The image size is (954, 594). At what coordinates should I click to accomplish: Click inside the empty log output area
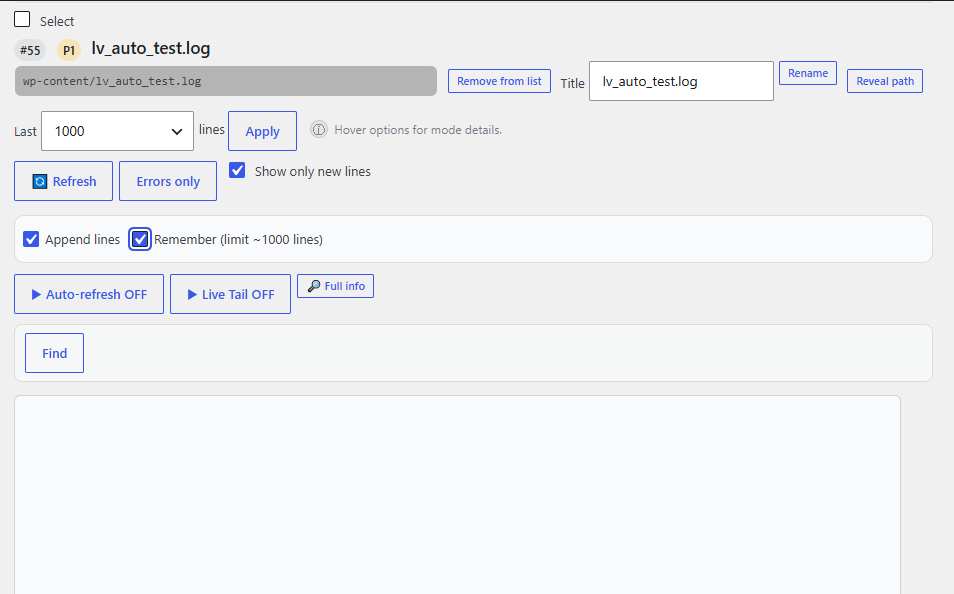(457, 494)
